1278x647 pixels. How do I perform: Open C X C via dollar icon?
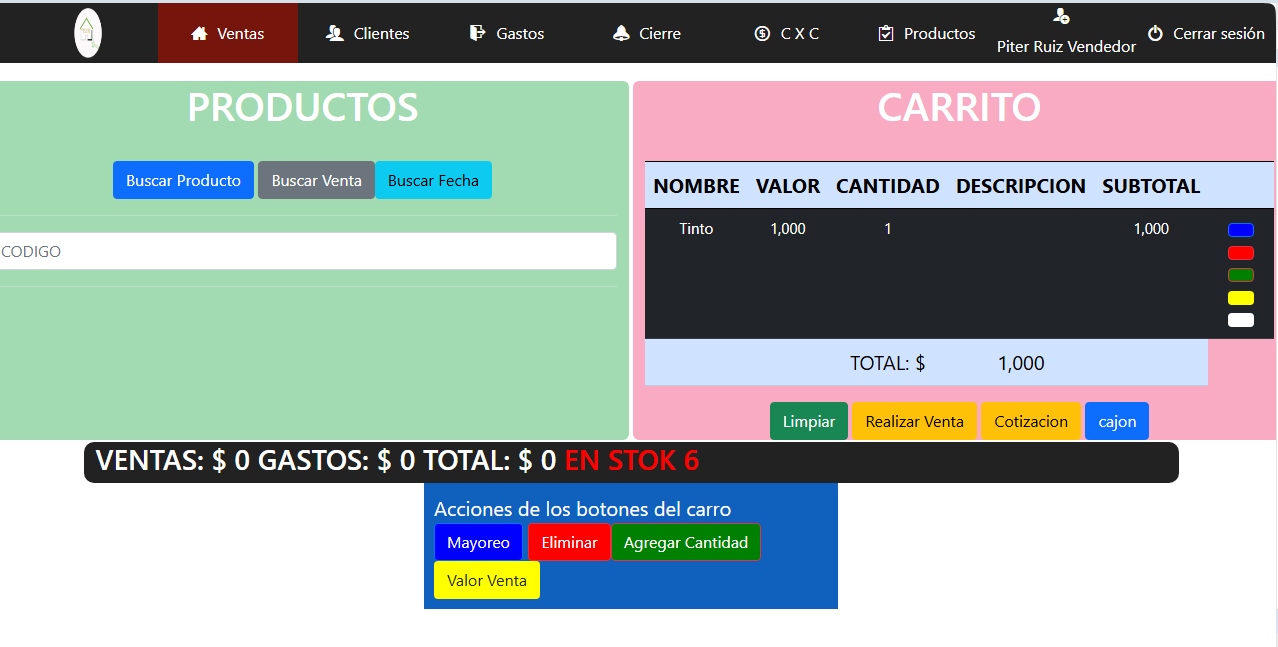(762, 33)
